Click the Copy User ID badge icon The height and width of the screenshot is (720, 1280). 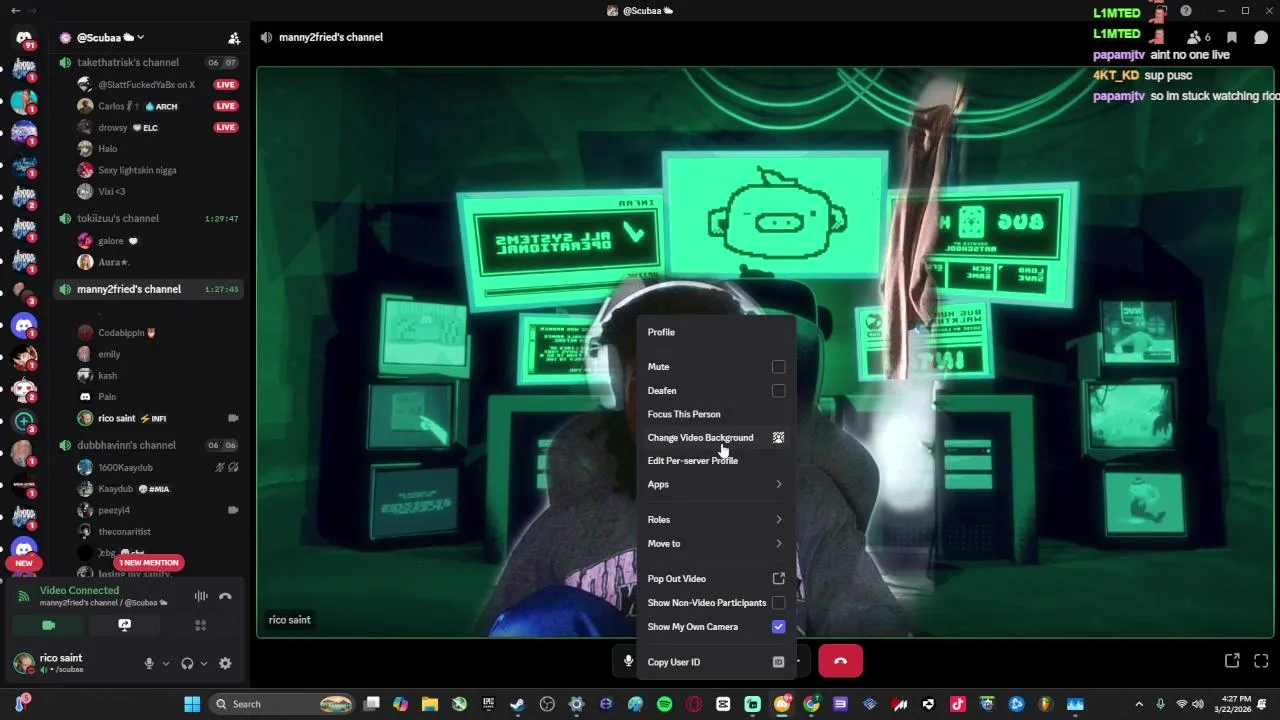778,662
